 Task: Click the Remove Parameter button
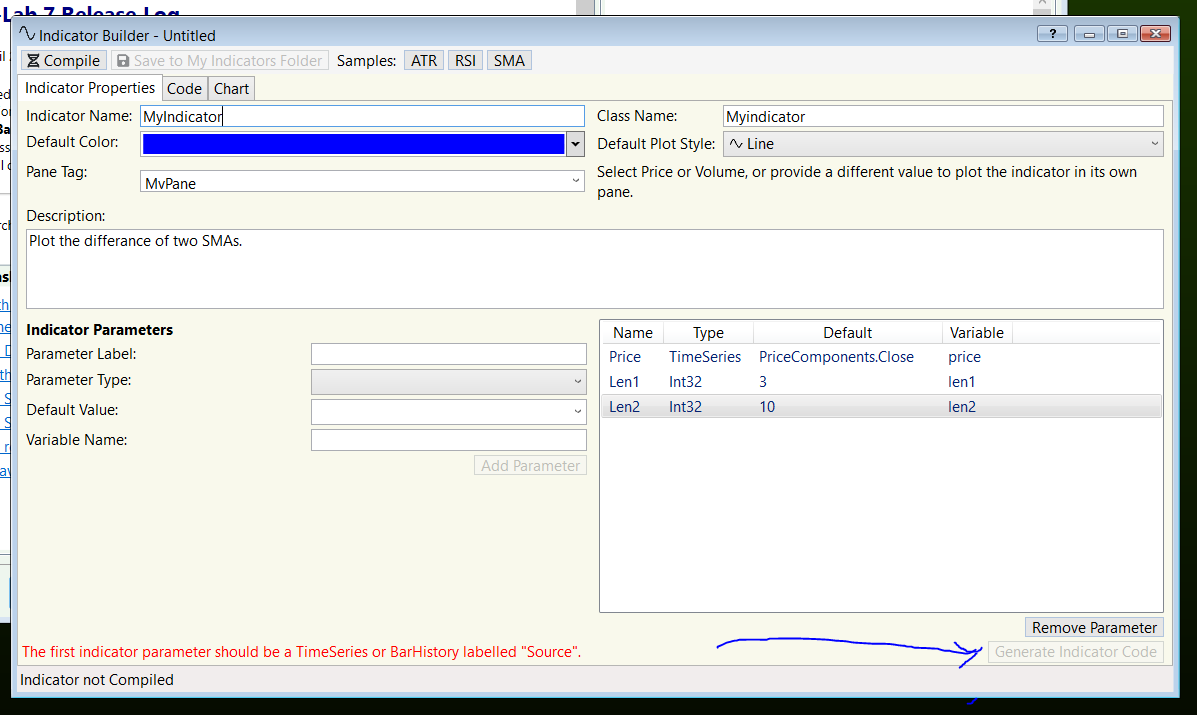1094,628
